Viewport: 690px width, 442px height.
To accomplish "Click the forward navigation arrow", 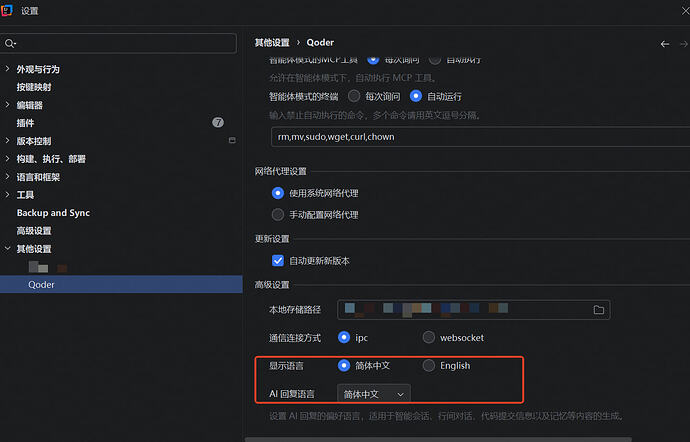I will (x=684, y=44).
